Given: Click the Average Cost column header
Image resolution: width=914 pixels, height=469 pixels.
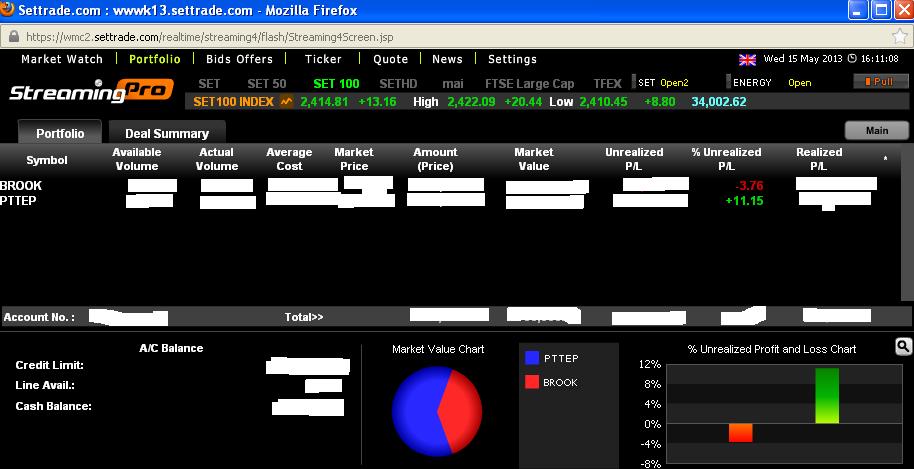Looking at the screenshot, I should (x=289, y=159).
